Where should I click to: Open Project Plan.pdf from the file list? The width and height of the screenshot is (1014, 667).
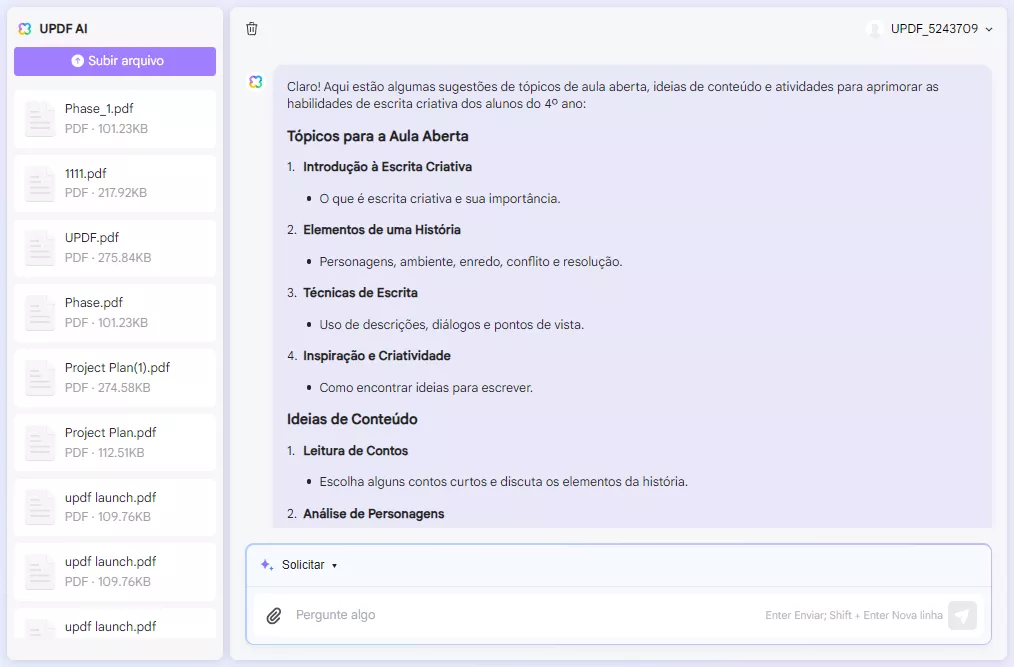114,441
